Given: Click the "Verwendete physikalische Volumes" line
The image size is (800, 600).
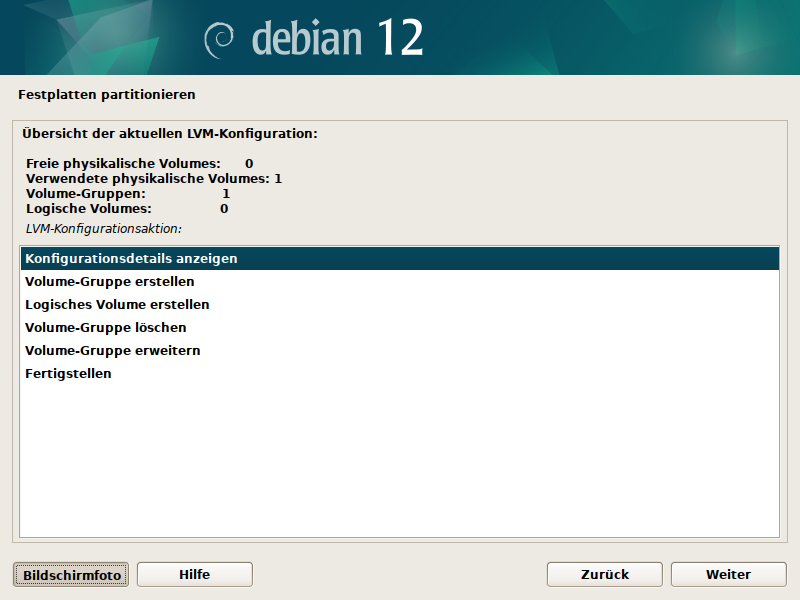Looking at the screenshot, I should click(153, 178).
